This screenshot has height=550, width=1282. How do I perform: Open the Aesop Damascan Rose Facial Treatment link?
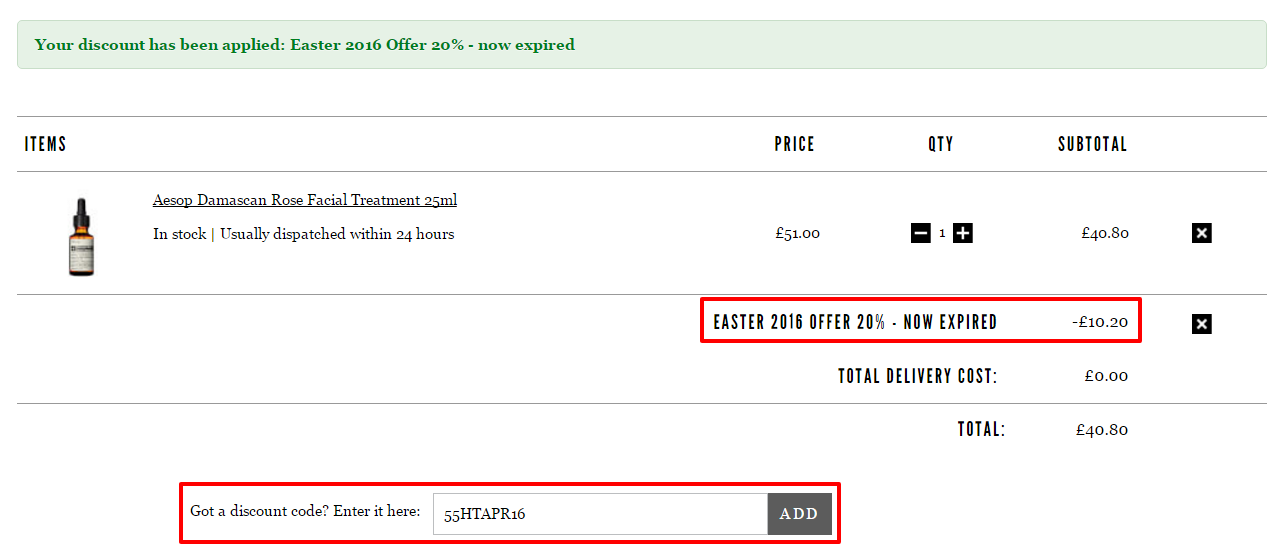coord(305,200)
